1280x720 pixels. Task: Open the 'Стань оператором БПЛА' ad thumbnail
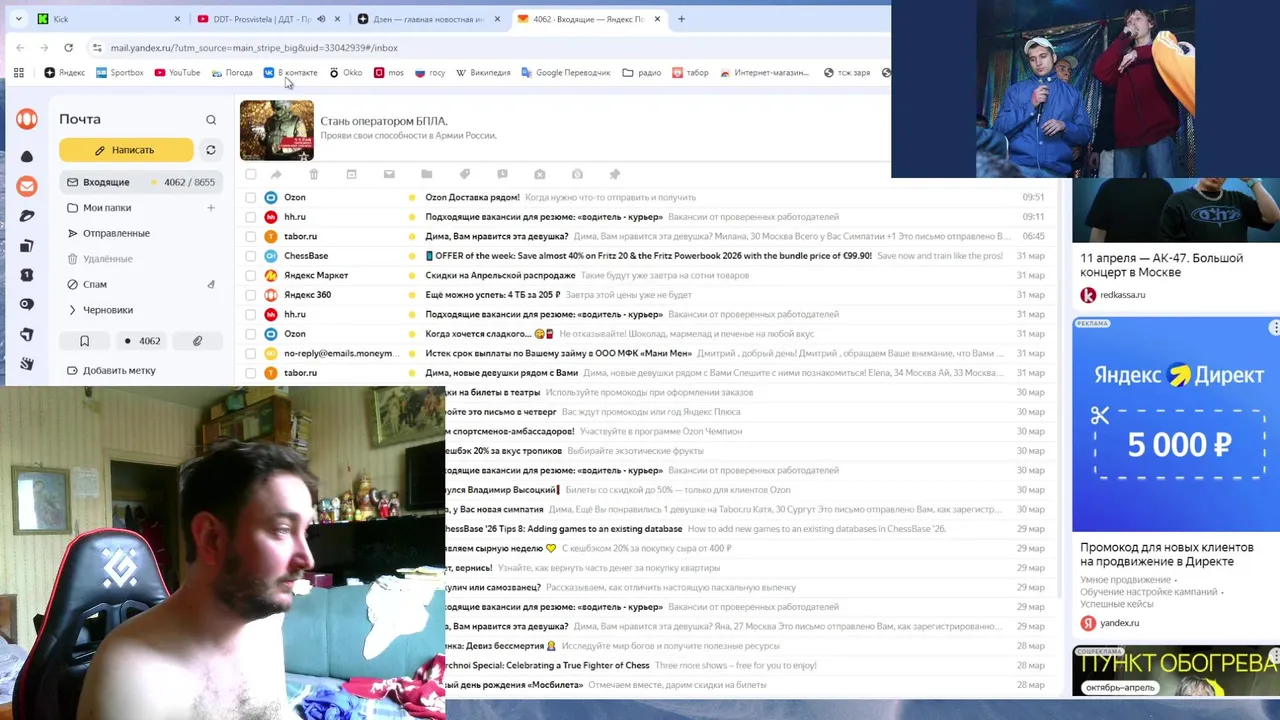click(x=277, y=130)
